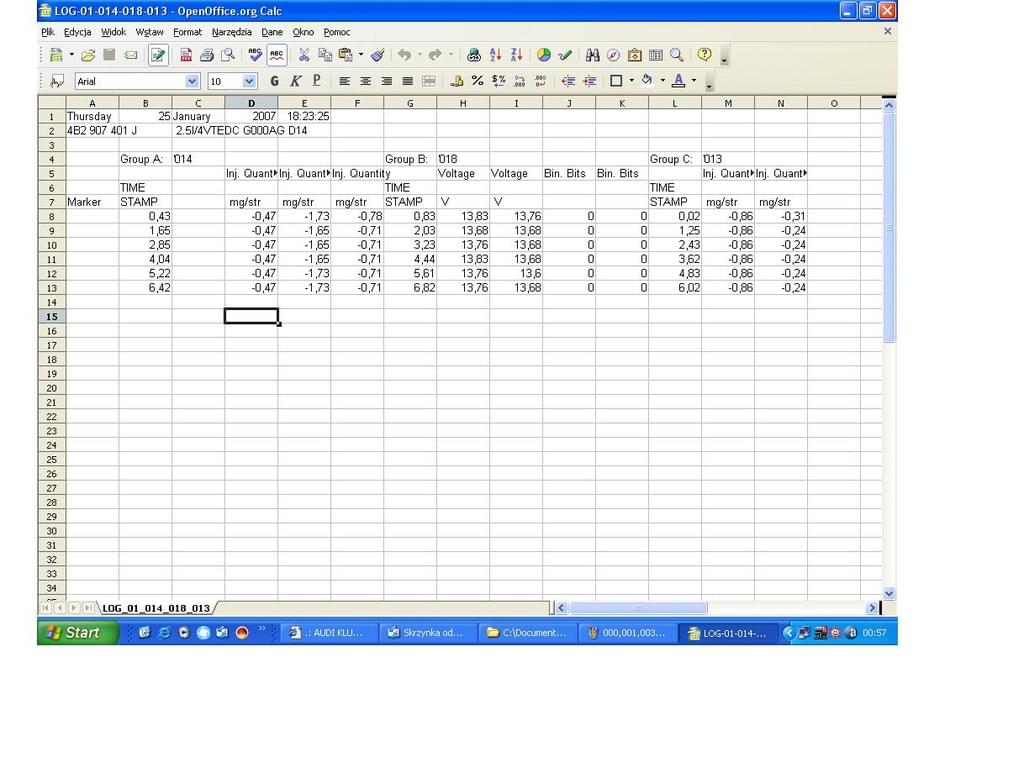Viewport: 1024px width, 757px height.
Task: Expand the Background Color dropdown arrow
Action: click(662, 81)
